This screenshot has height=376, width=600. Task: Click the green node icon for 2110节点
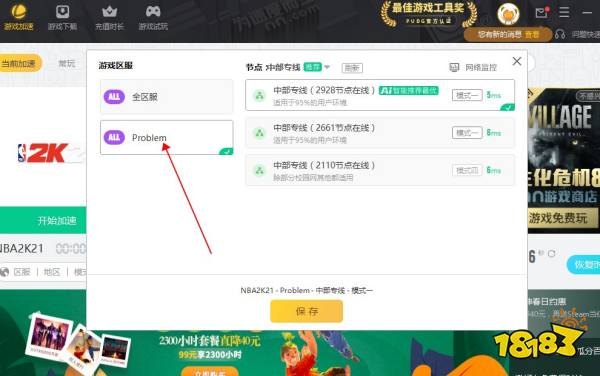[259, 170]
